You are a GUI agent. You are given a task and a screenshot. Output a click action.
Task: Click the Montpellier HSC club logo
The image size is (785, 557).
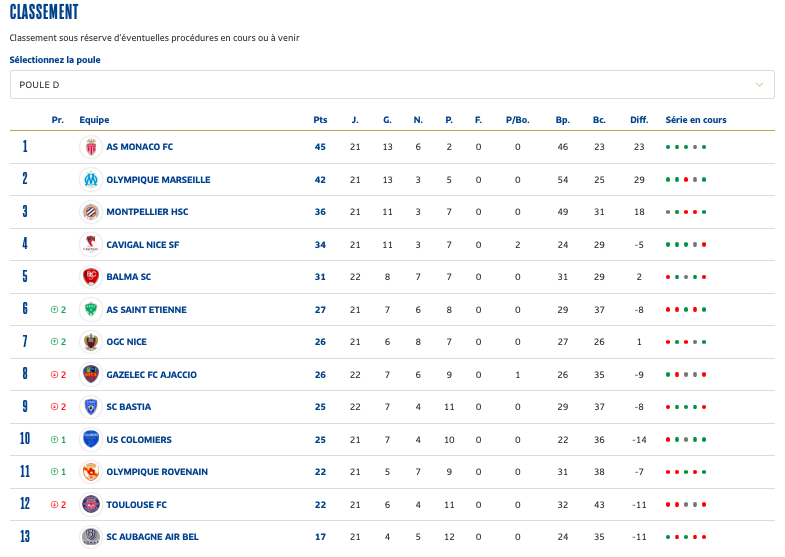[x=91, y=212]
